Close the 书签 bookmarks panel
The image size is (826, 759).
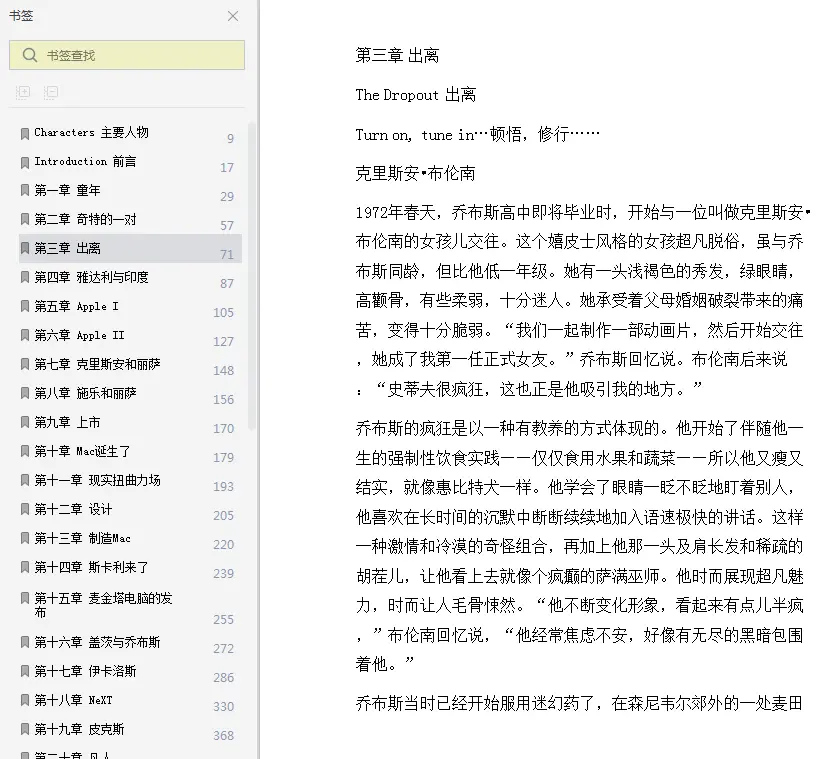tap(233, 16)
